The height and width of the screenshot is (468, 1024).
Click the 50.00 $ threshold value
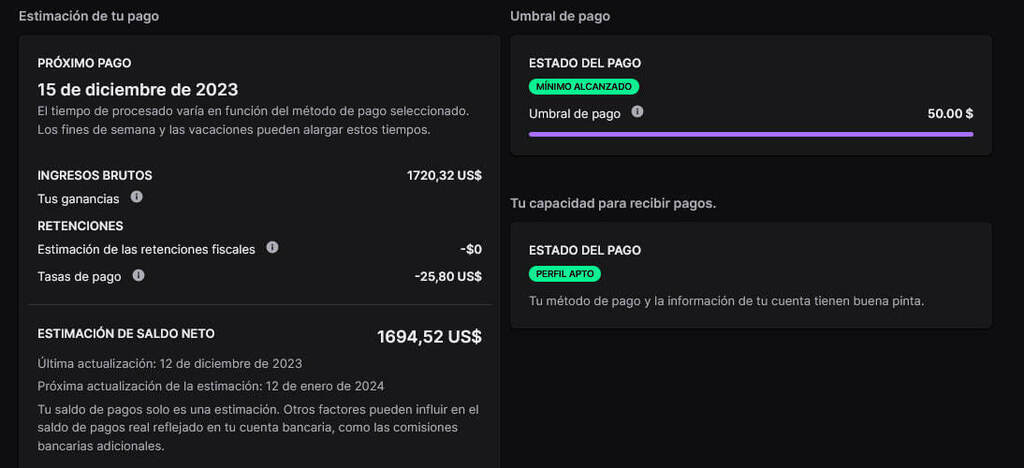[x=950, y=114]
